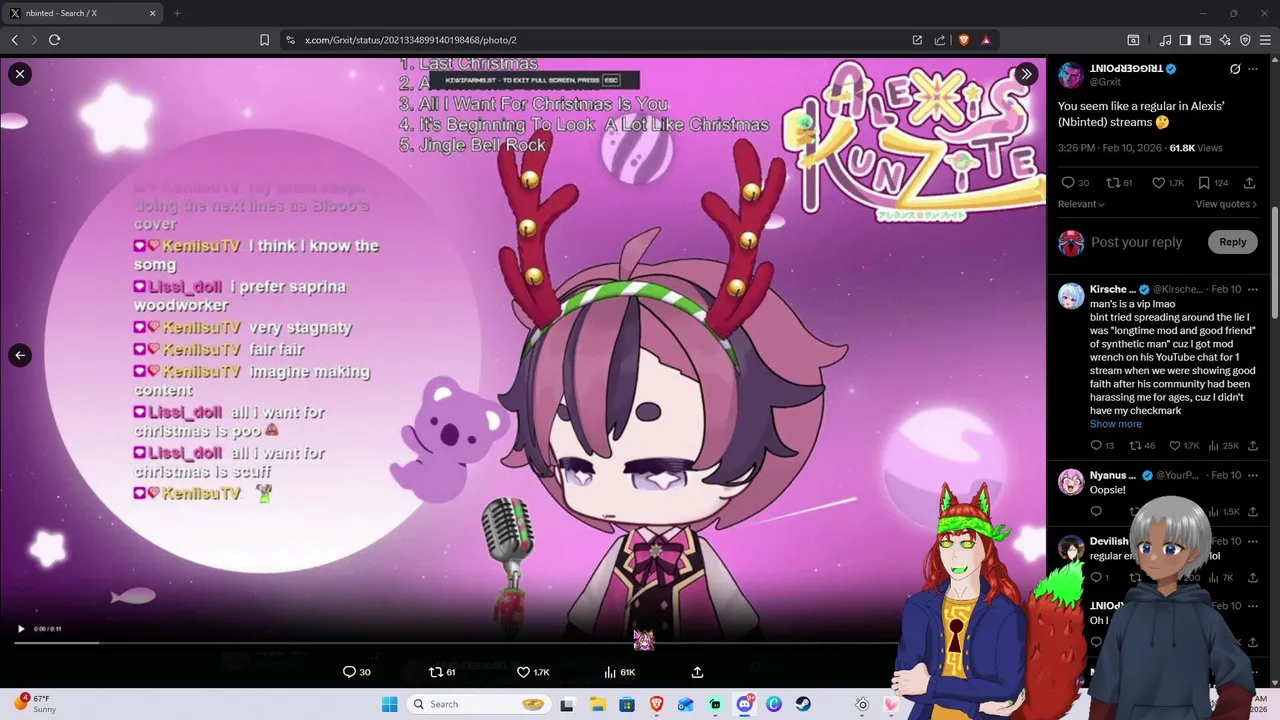Open the Relevant sort dropdown
1280x720 pixels.
point(1081,204)
